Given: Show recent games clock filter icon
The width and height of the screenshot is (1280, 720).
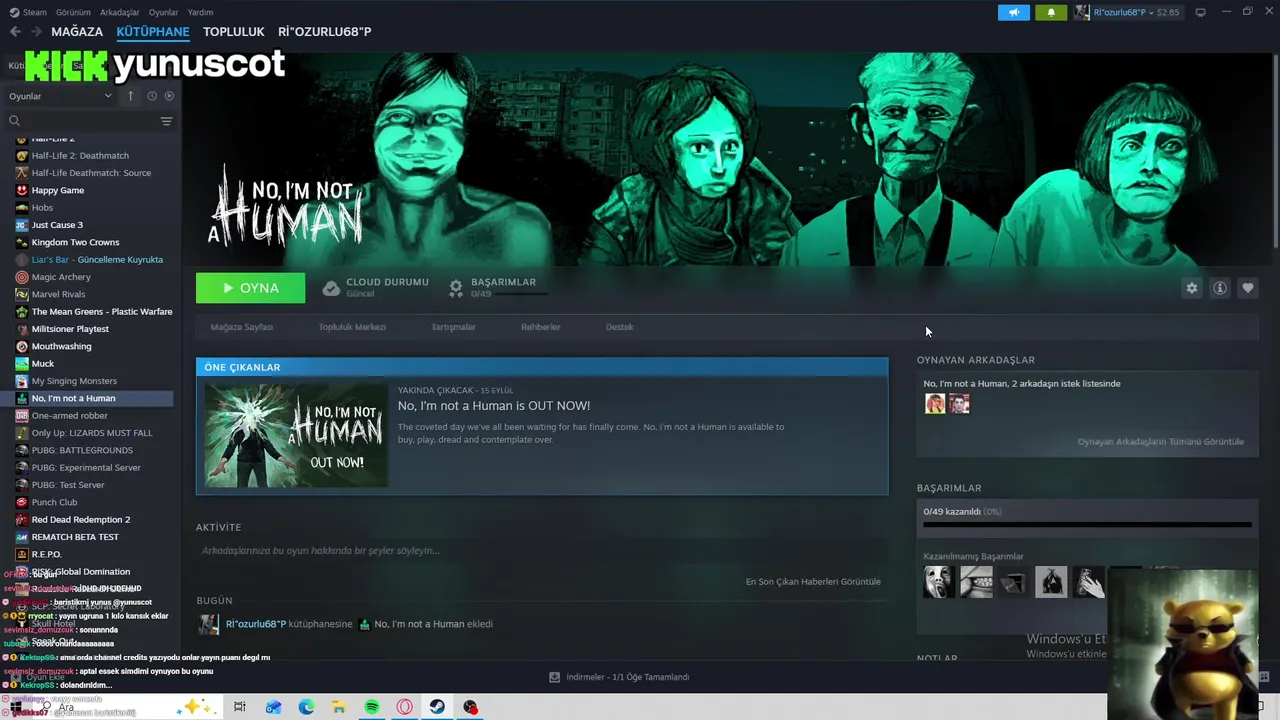Looking at the screenshot, I should 152,96.
